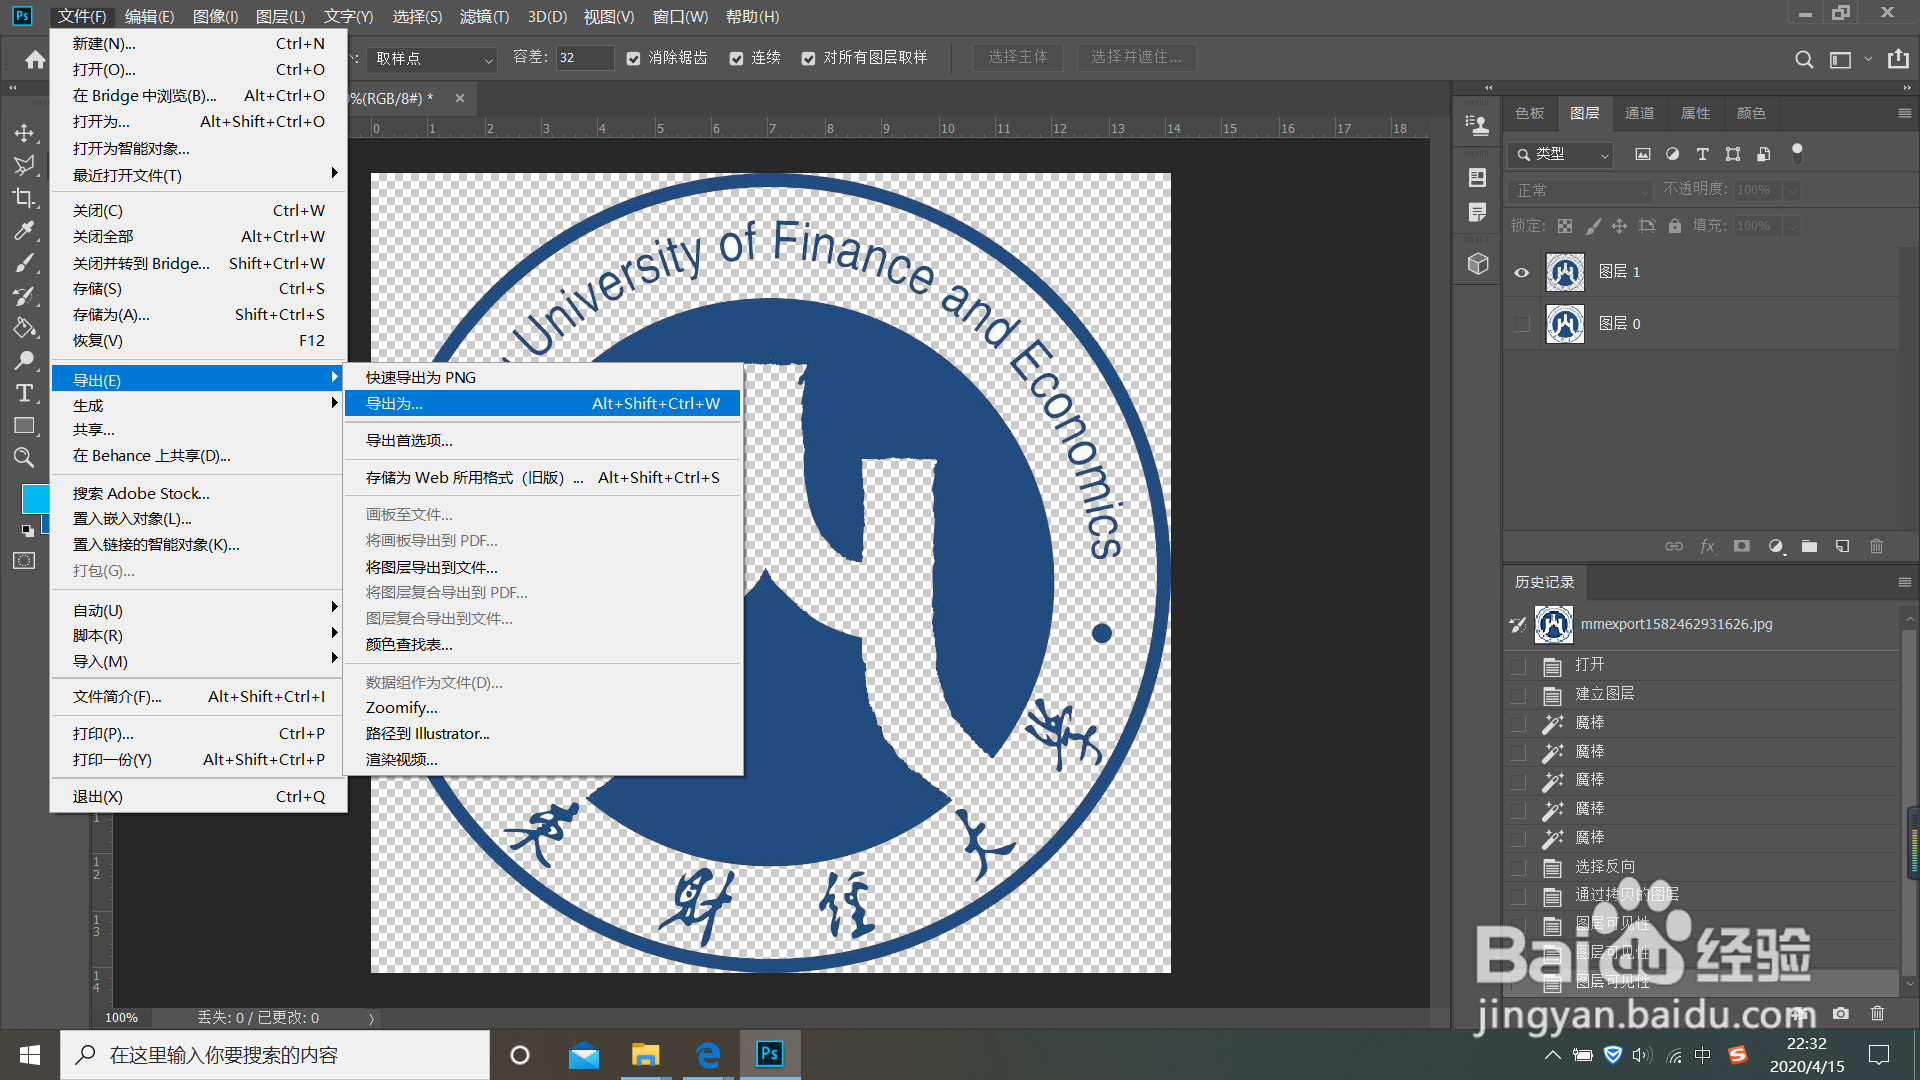Add a layer style with fx icon

(x=1707, y=546)
